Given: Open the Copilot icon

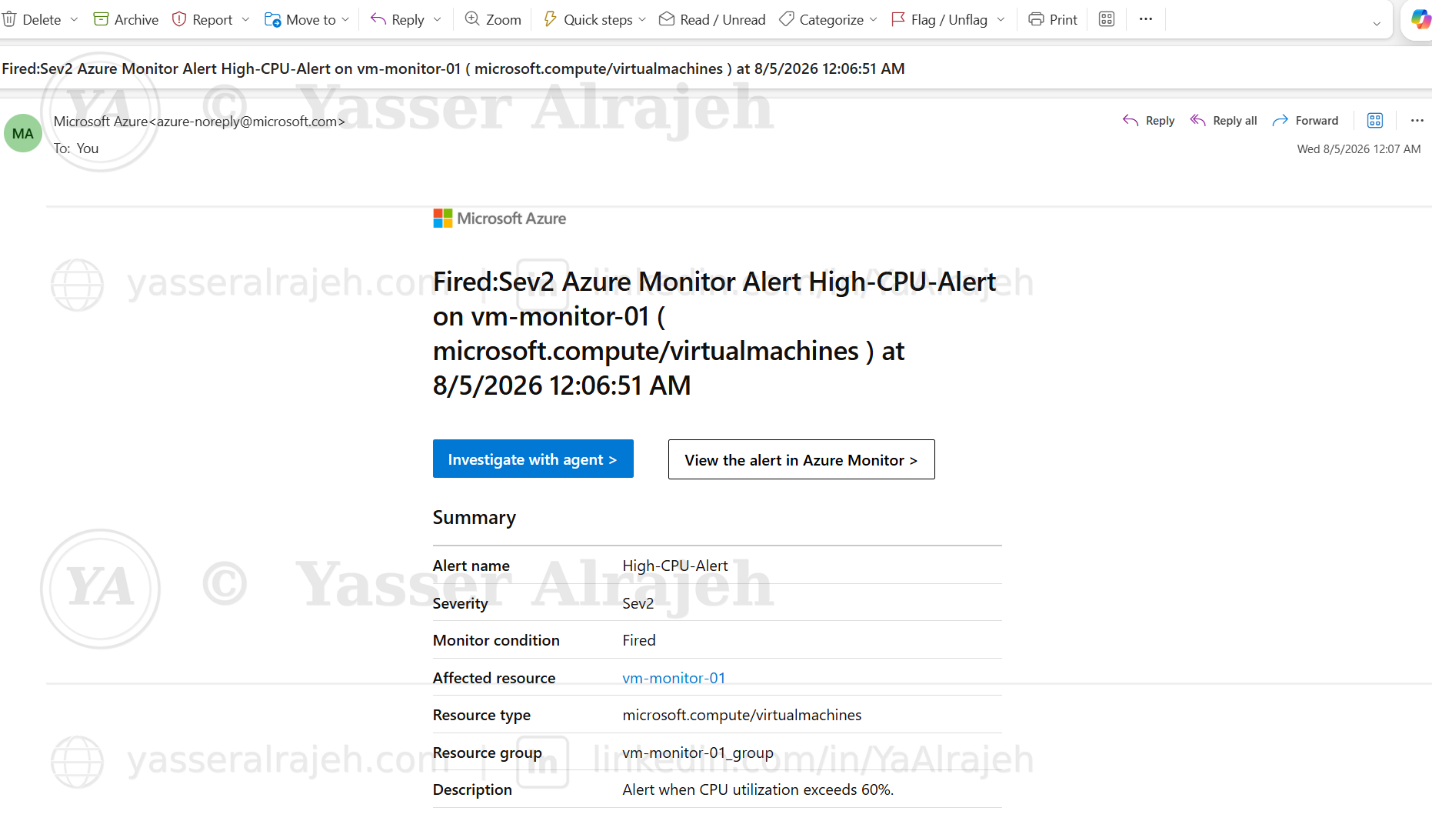Looking at the screenshot, I should tap(1421, 19).
